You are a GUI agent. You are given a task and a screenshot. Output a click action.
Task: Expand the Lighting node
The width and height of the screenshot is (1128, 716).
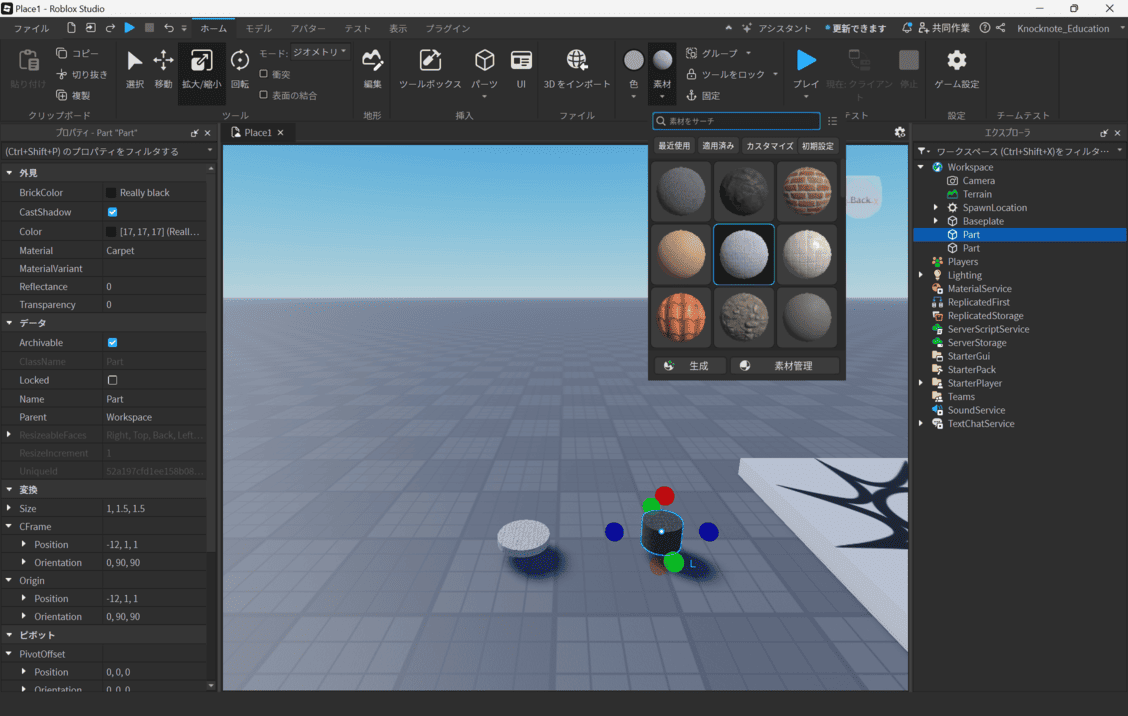(921, 275)
